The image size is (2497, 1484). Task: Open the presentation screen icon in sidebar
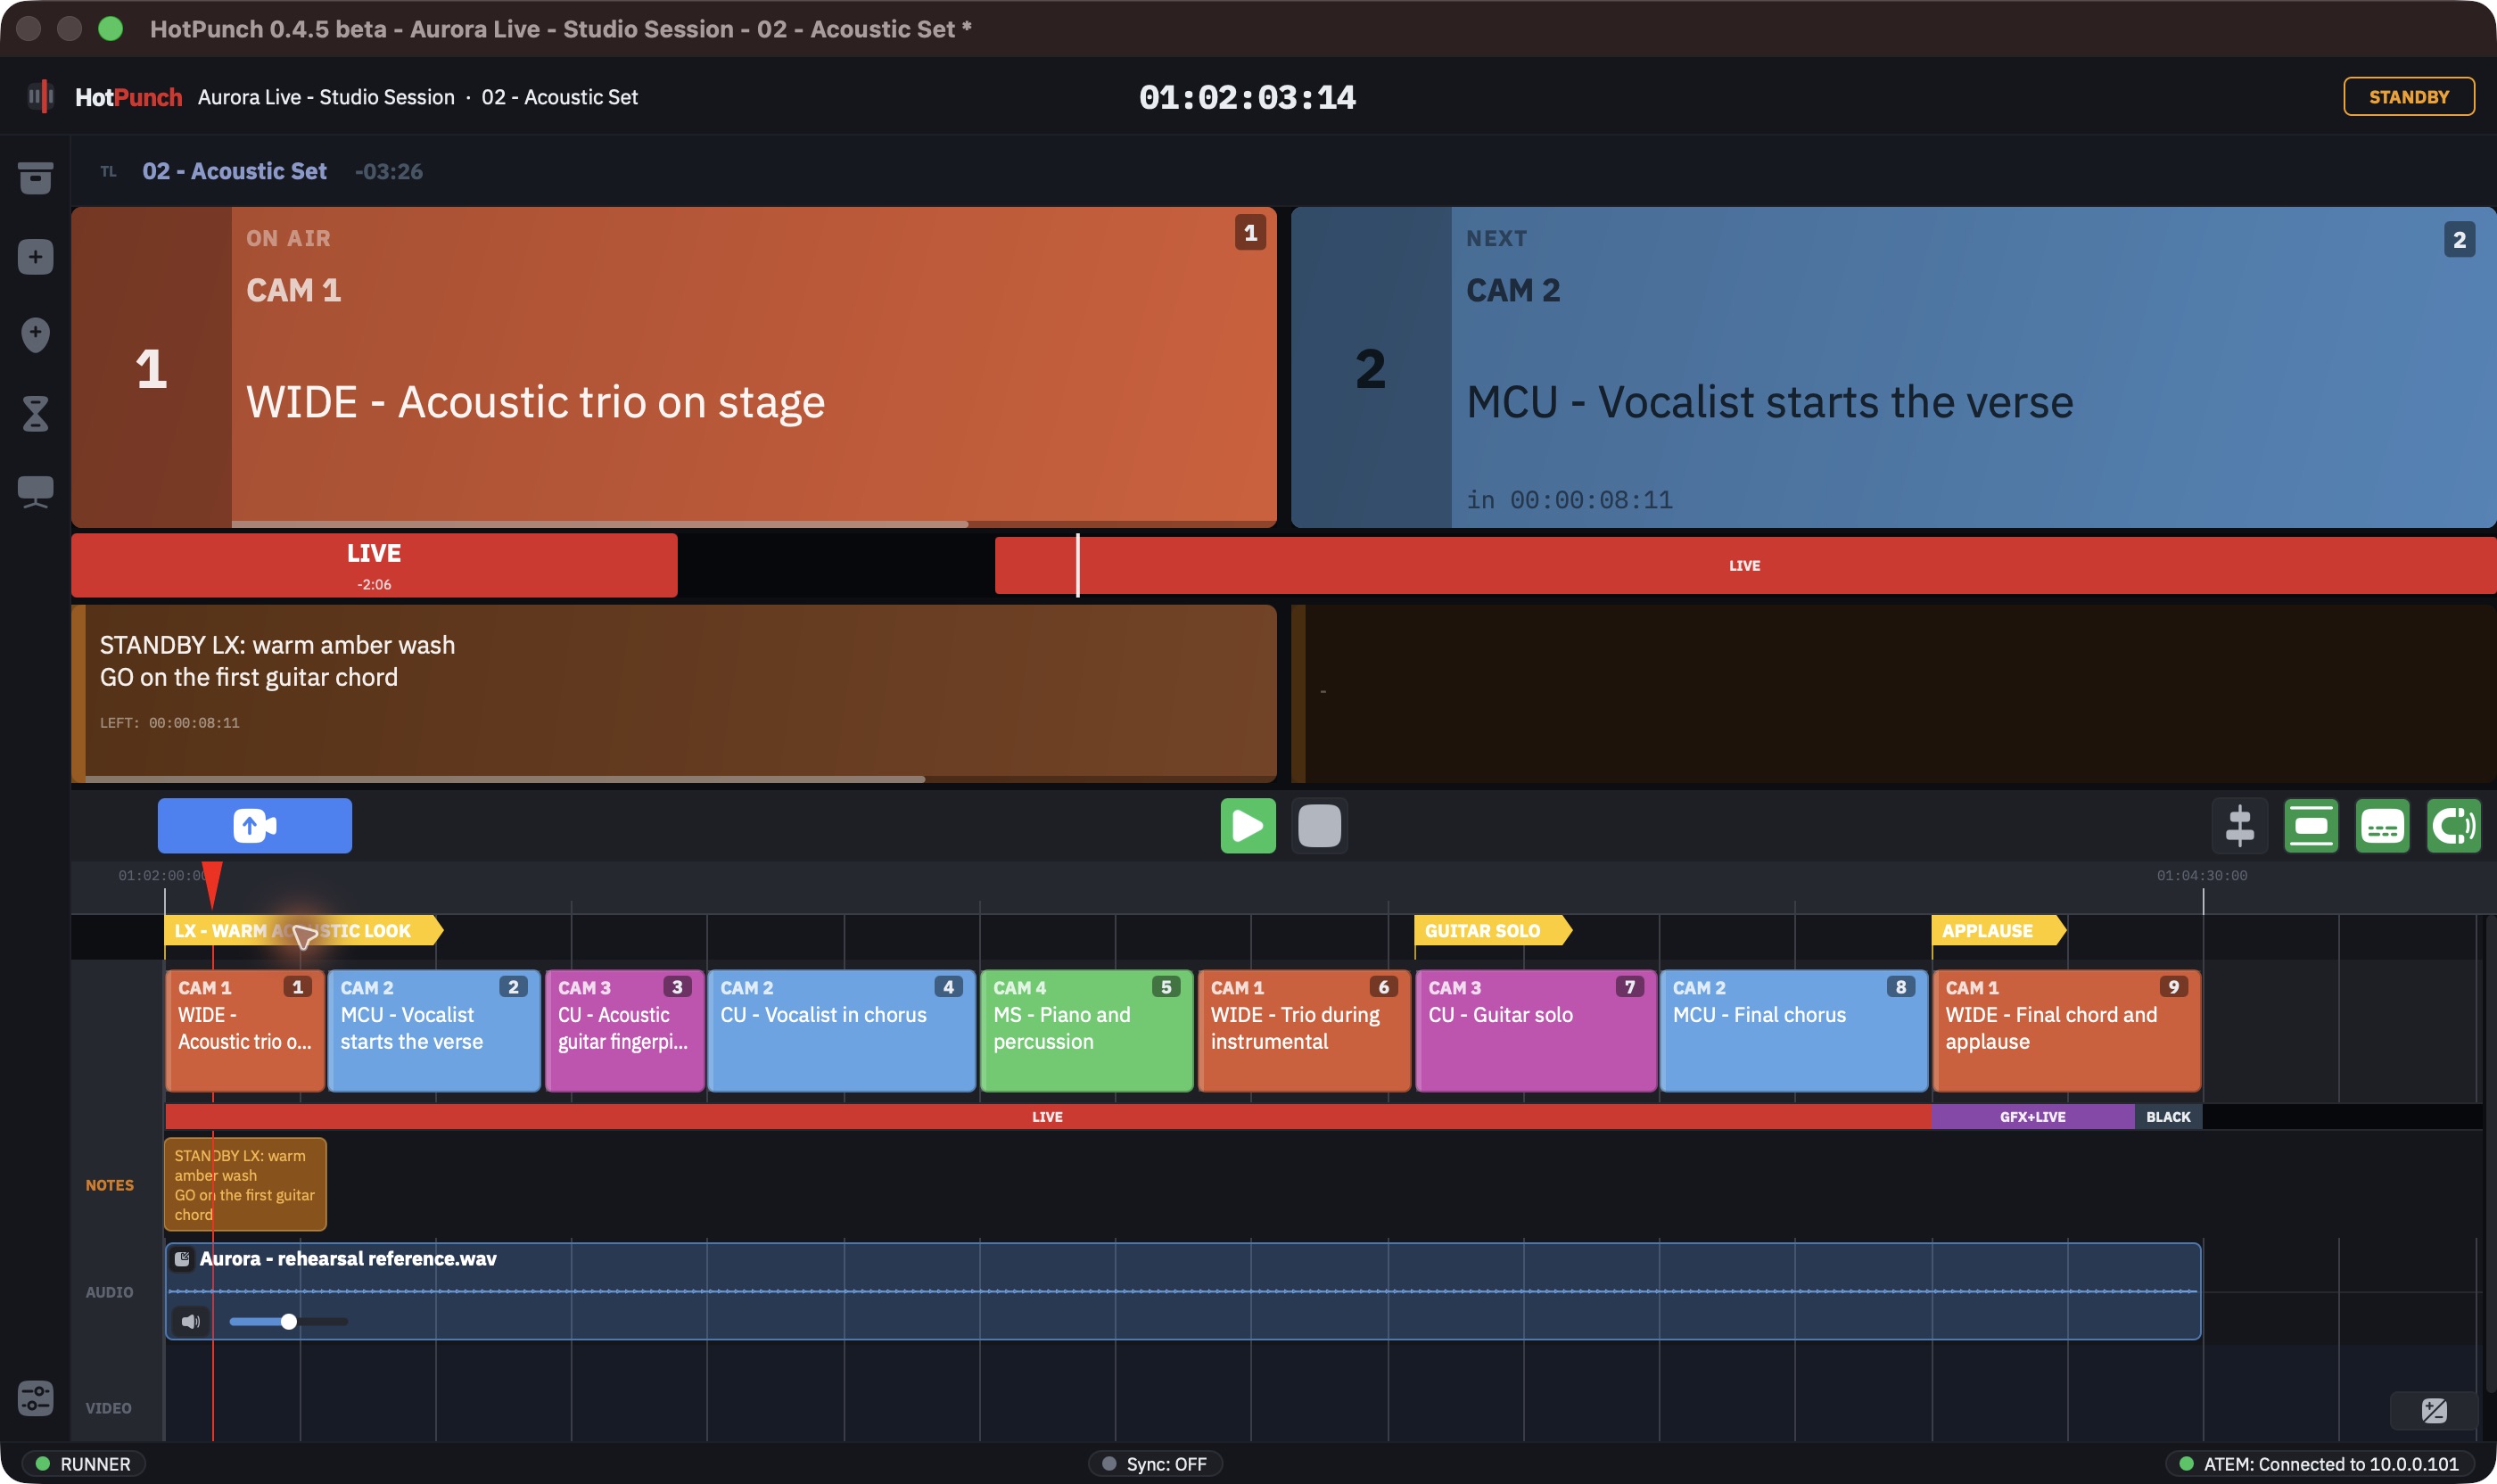coord(35,491)
